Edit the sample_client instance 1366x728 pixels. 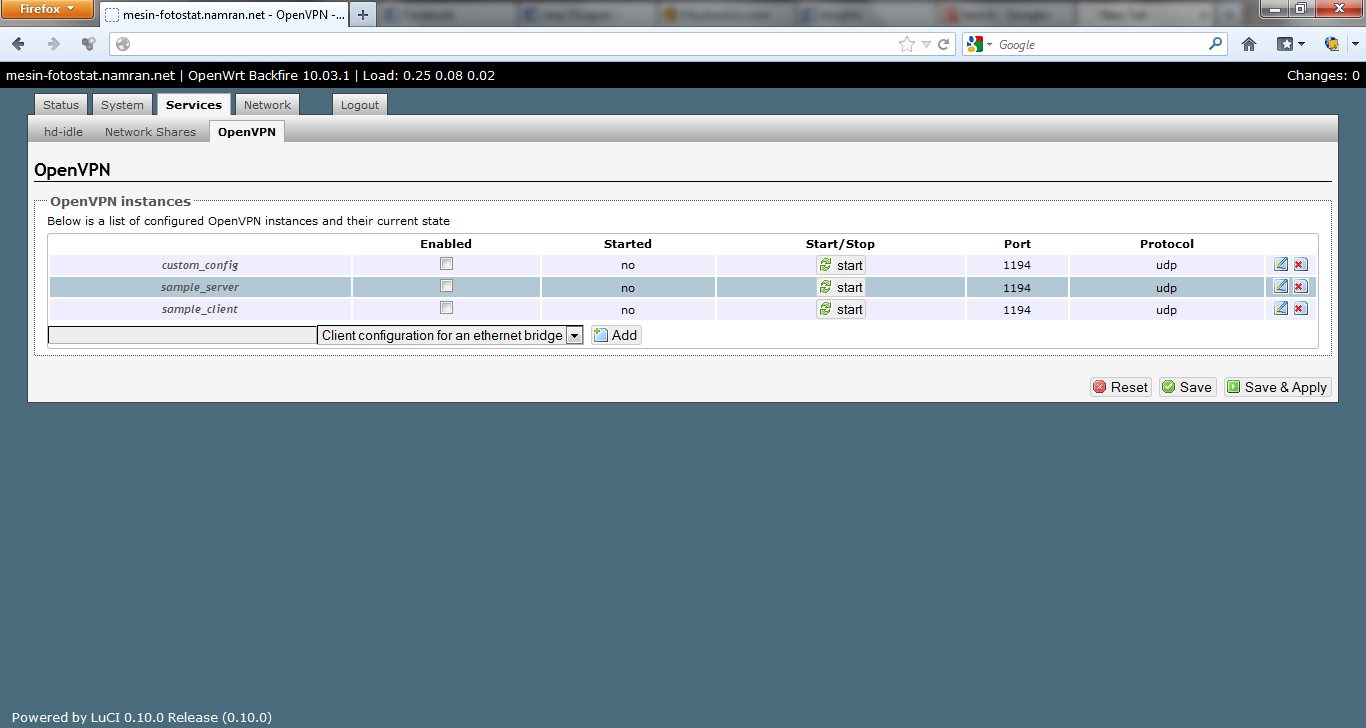click(x=1281, y=309)
